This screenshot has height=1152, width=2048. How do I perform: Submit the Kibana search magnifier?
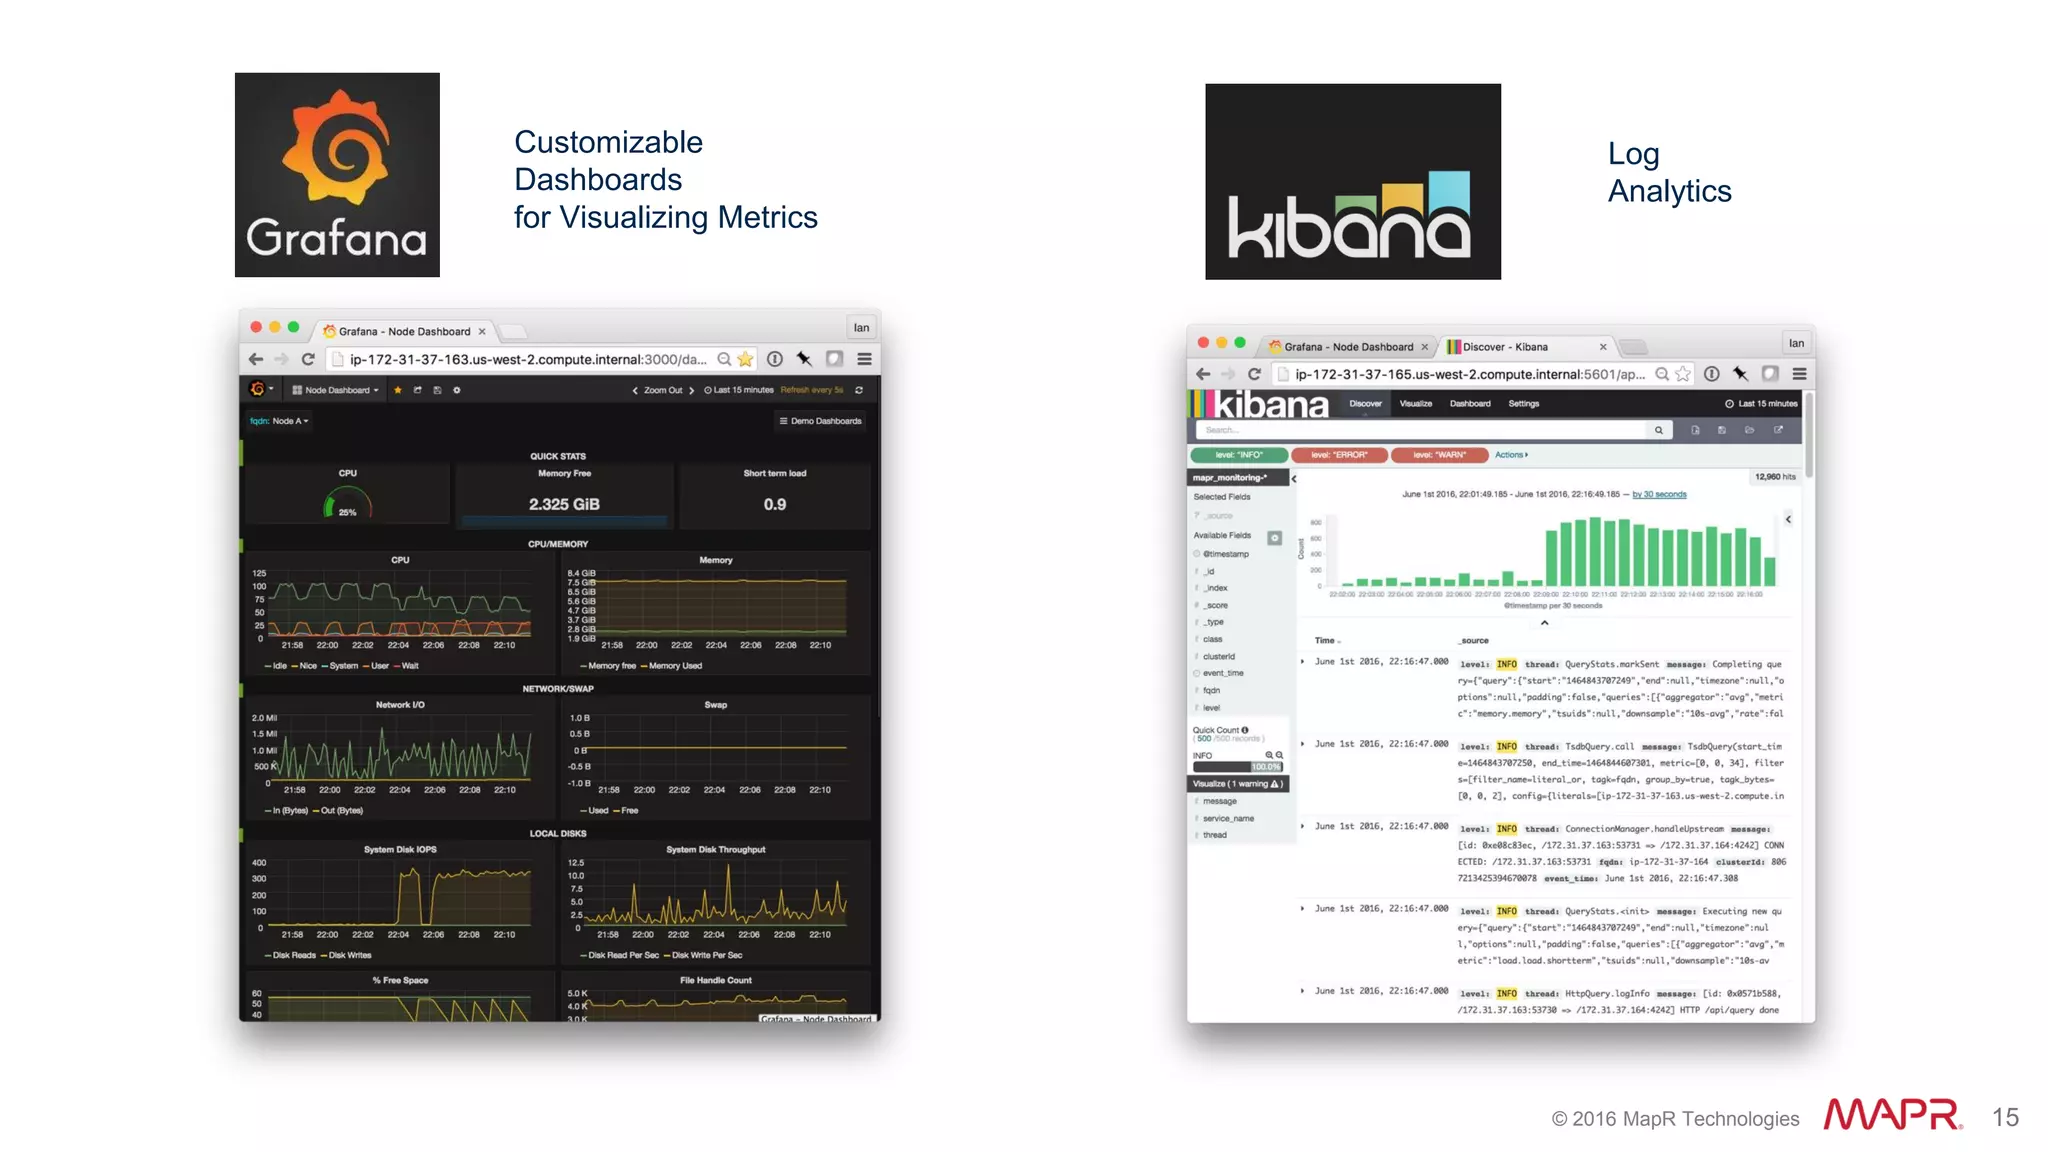click(x=1659, y=430)
